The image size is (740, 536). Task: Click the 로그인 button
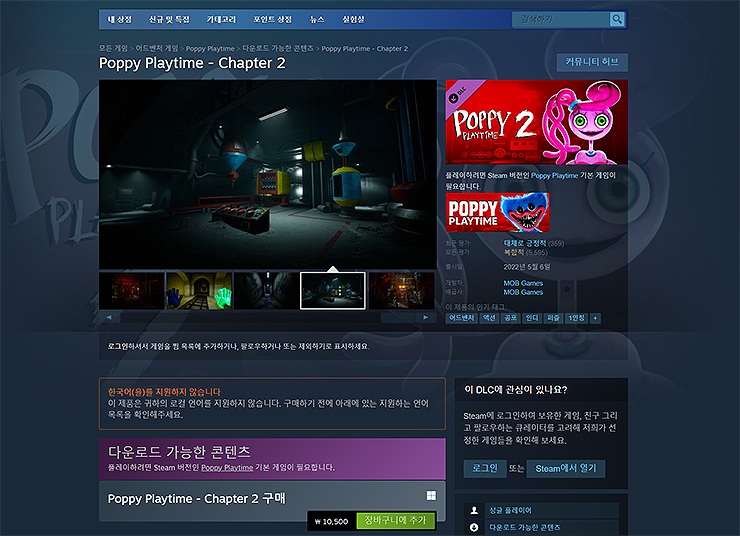click(x=485, y=469)
